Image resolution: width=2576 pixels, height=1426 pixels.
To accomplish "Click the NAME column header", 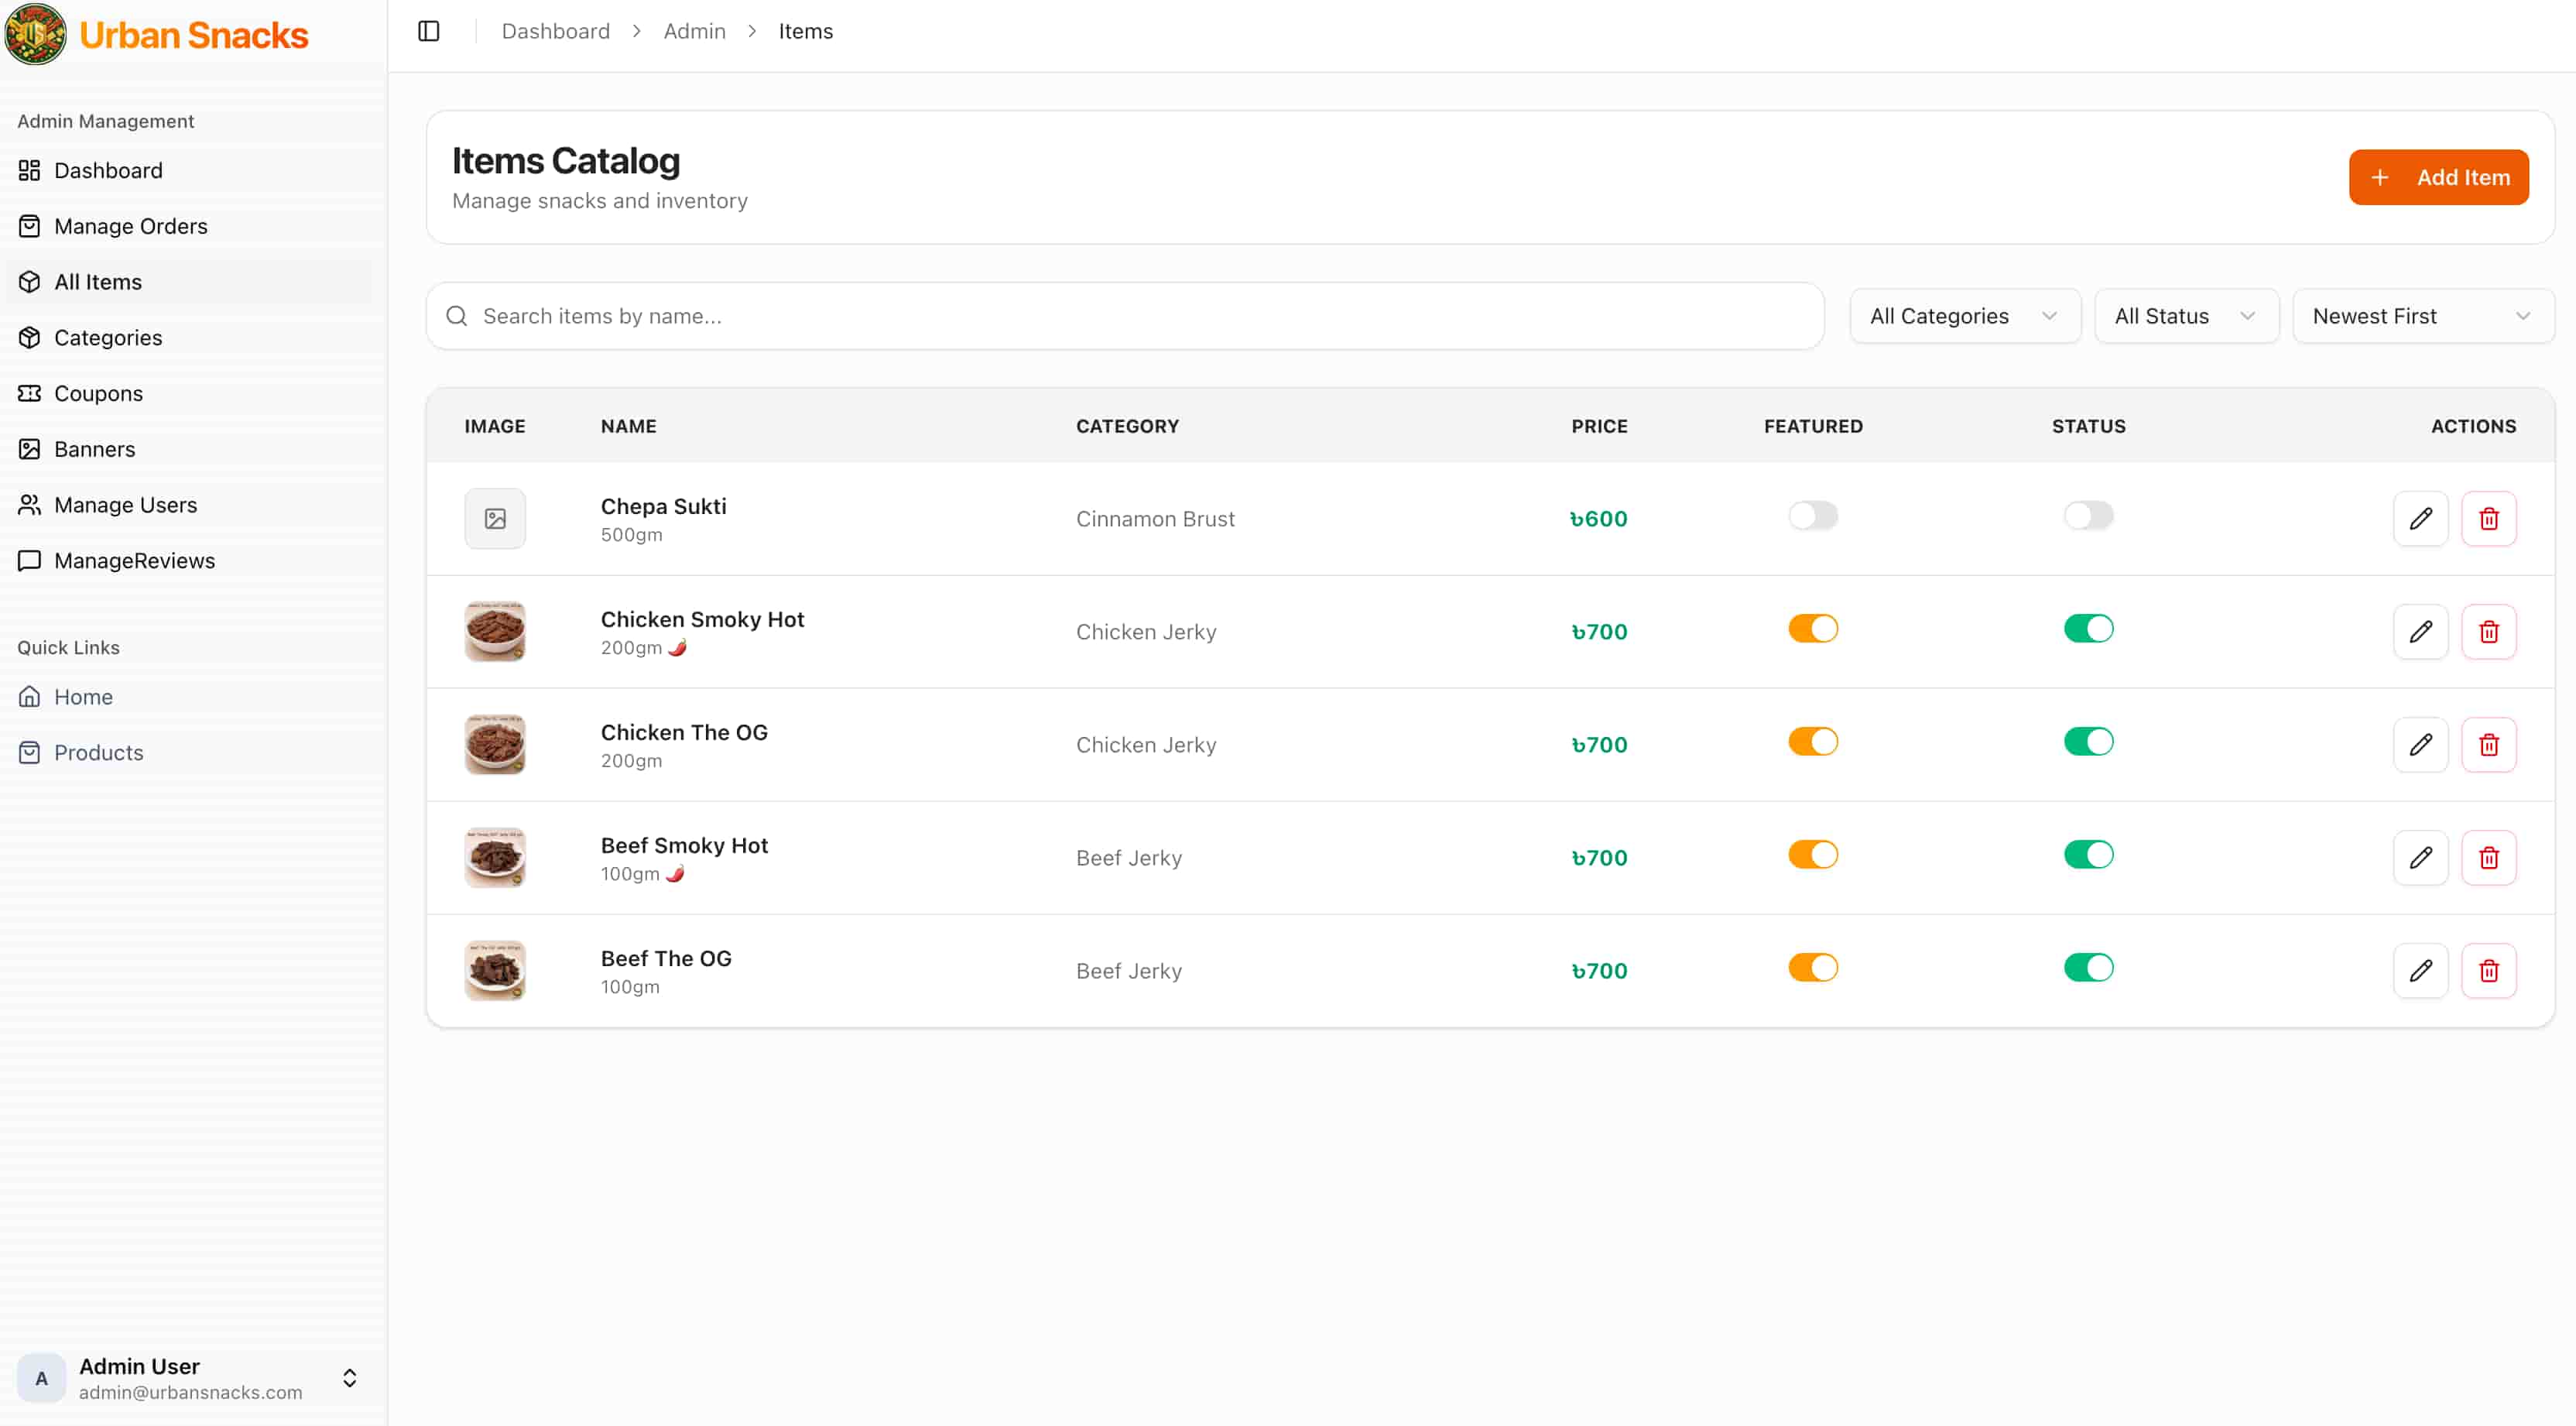I will click(x=628, y=426).
